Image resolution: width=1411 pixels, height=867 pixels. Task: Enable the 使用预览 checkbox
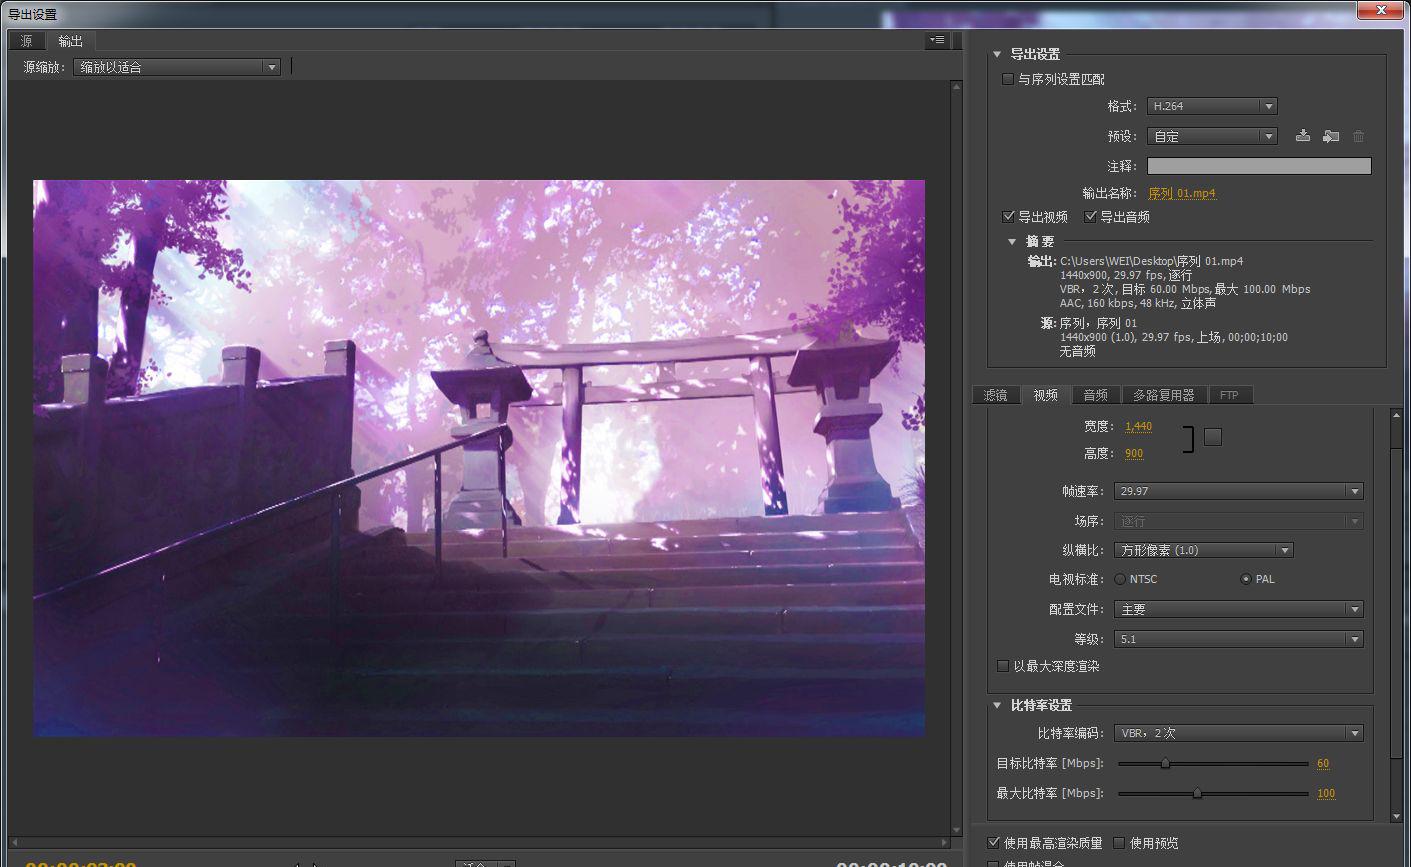pyautogui.click(x=1120, y=843)
